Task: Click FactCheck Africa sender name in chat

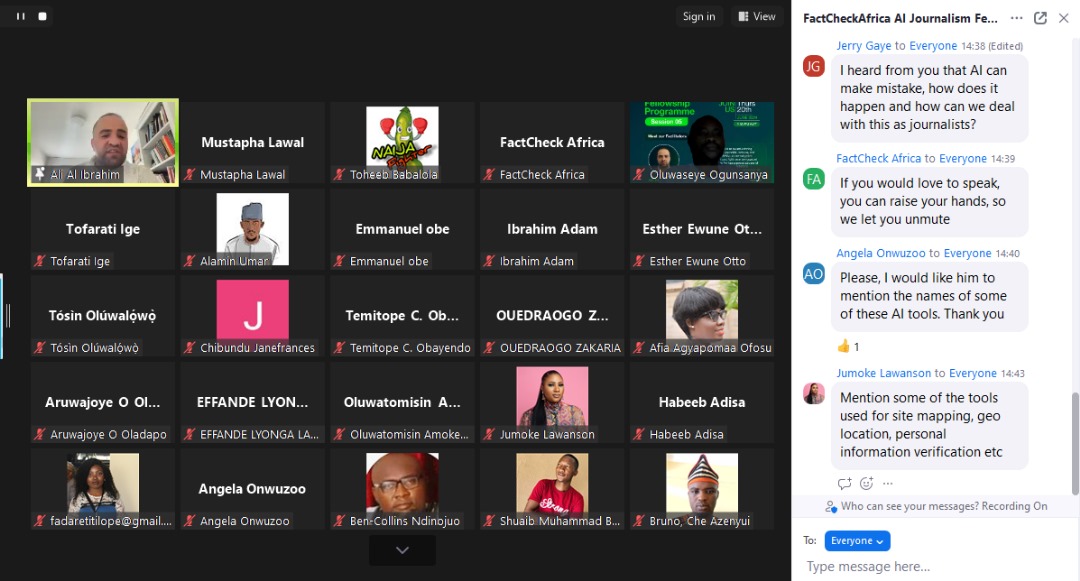Action: (878, 158)
